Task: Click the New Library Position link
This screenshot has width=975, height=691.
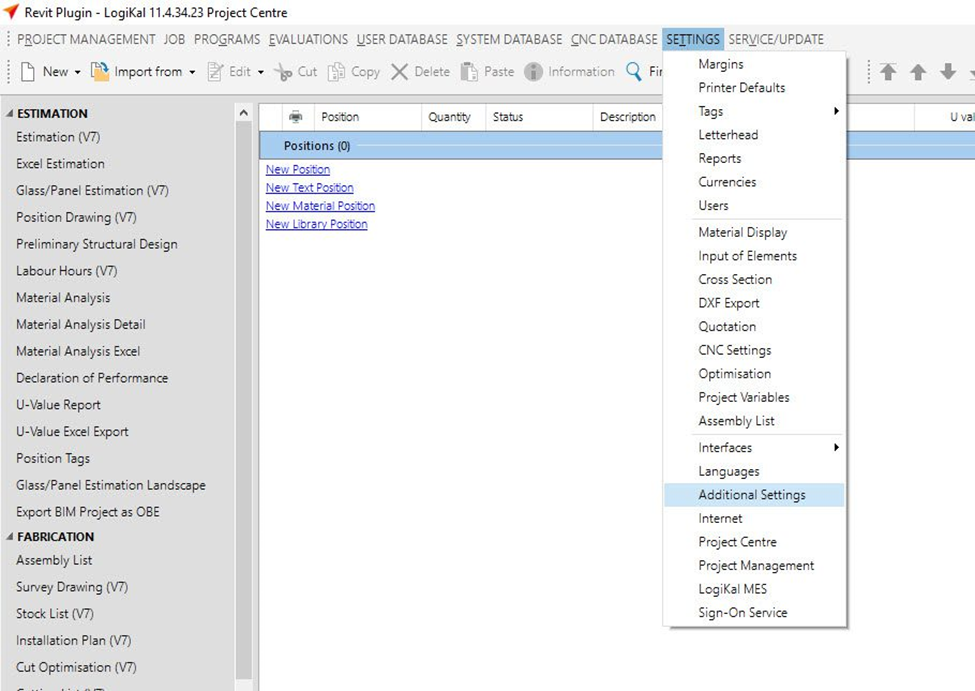Action: (x=316, y=224)
